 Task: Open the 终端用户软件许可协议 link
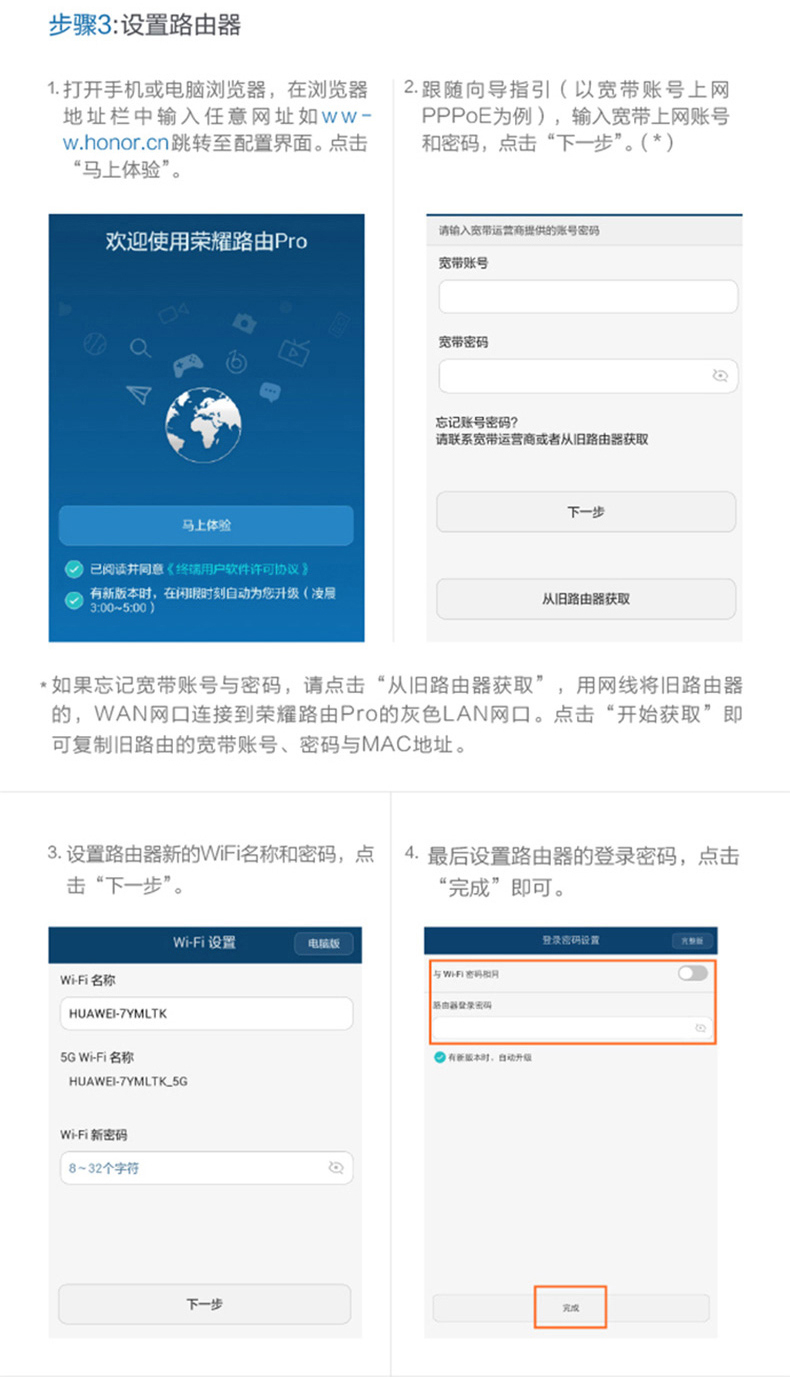click(x=241, y=569)
